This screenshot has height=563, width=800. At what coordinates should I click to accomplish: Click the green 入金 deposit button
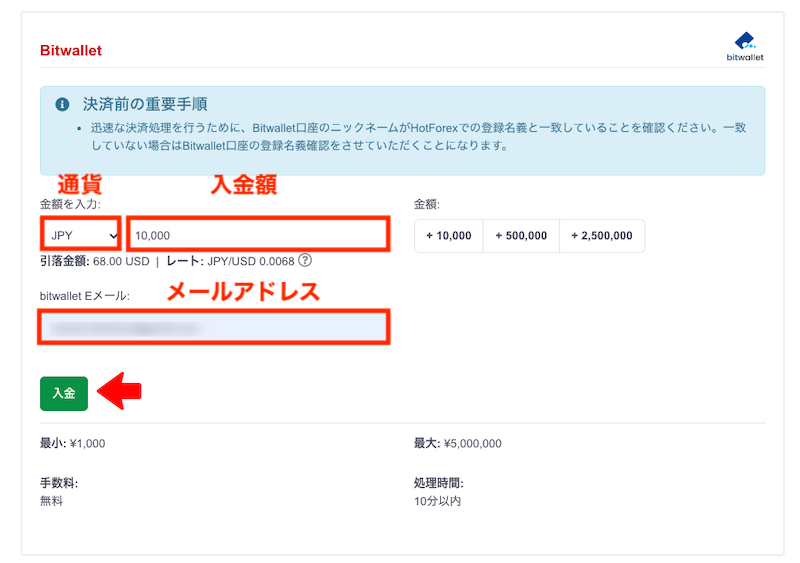(64, 393)
